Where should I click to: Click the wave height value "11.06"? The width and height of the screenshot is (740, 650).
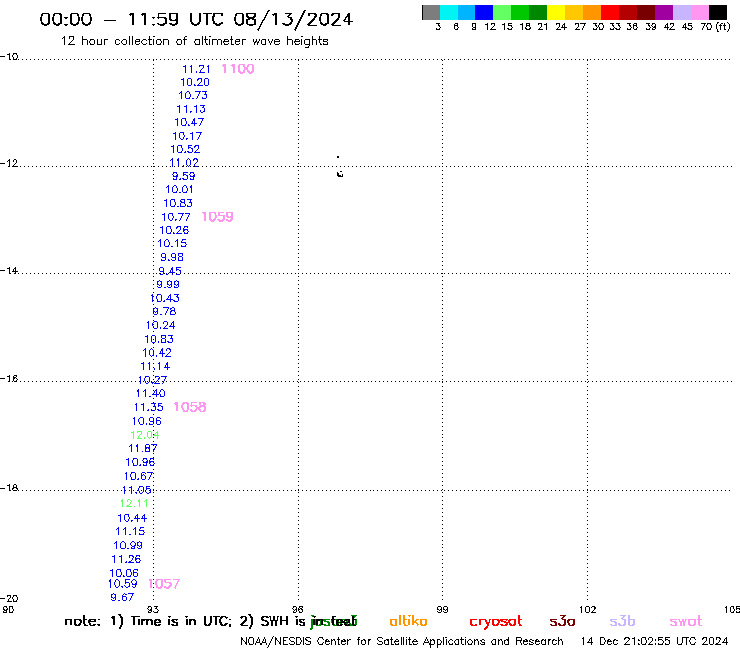136,490
